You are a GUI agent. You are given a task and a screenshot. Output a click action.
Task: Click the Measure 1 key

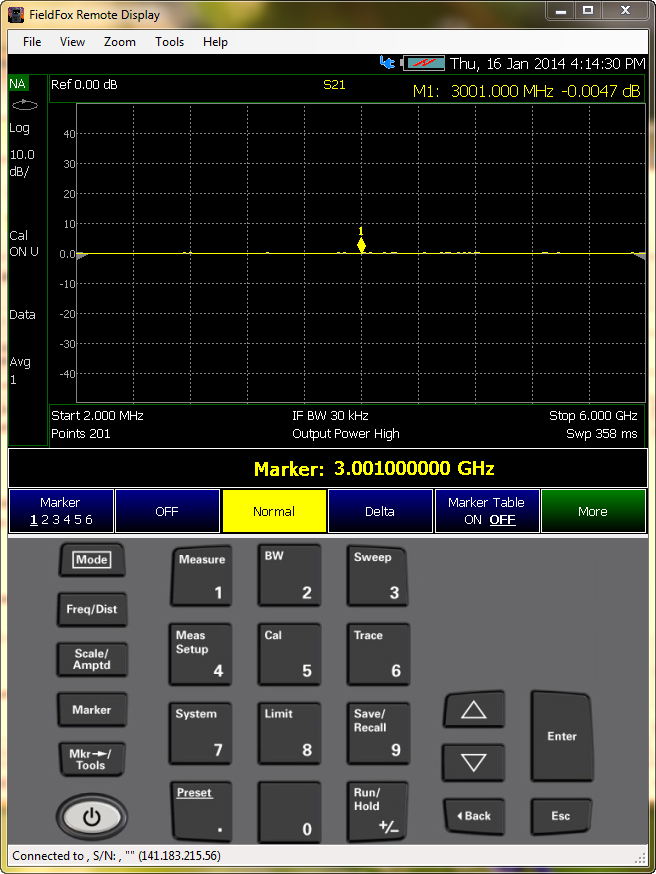click(x=201, y=576)
